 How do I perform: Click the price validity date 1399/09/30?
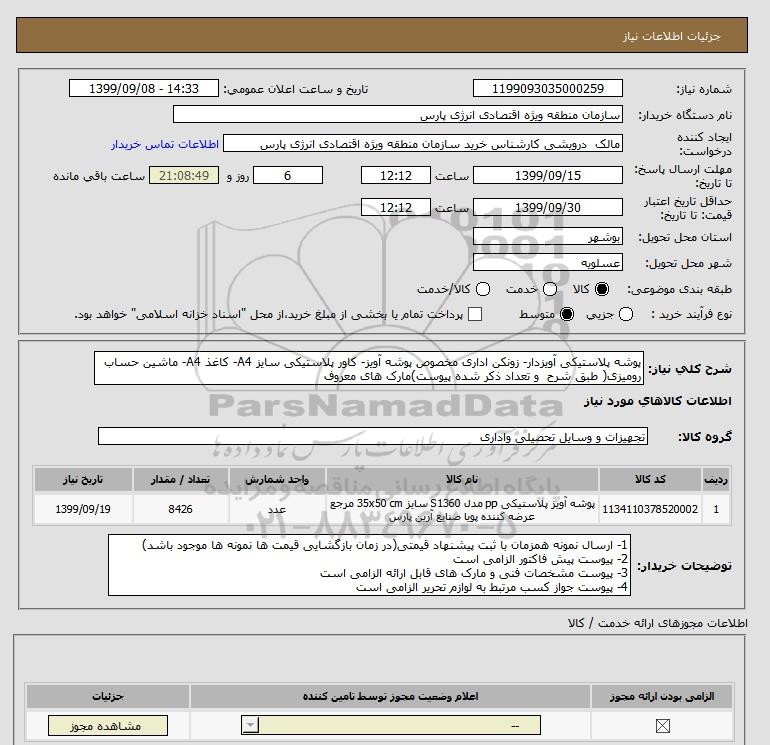point(548,207)
